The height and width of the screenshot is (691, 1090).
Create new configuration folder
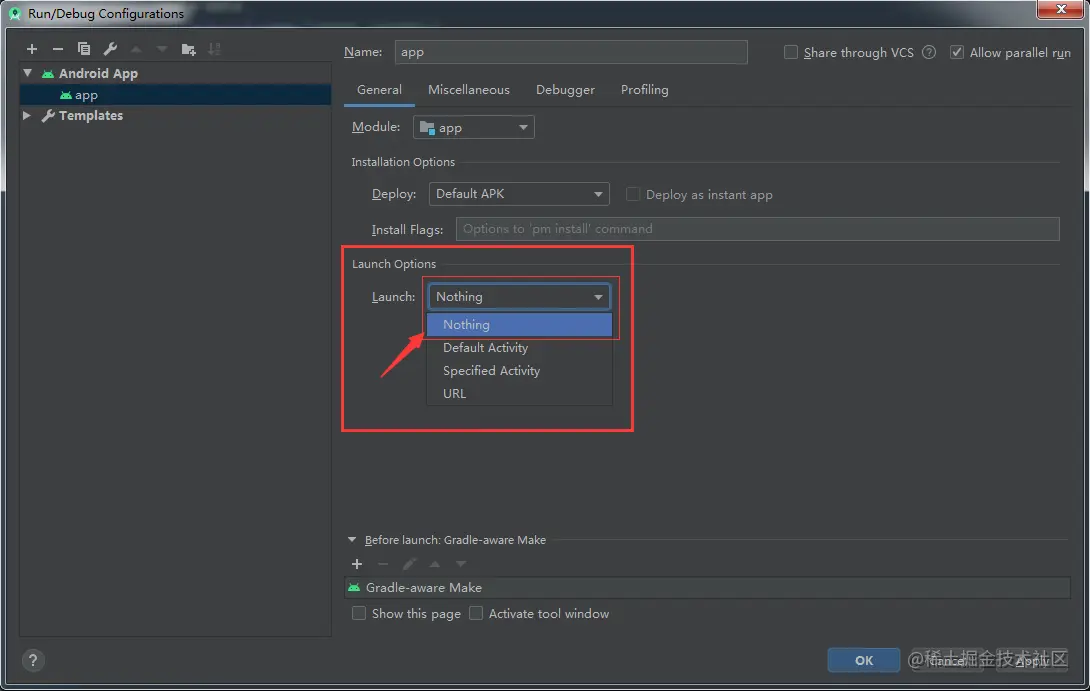tap(188, 49)
